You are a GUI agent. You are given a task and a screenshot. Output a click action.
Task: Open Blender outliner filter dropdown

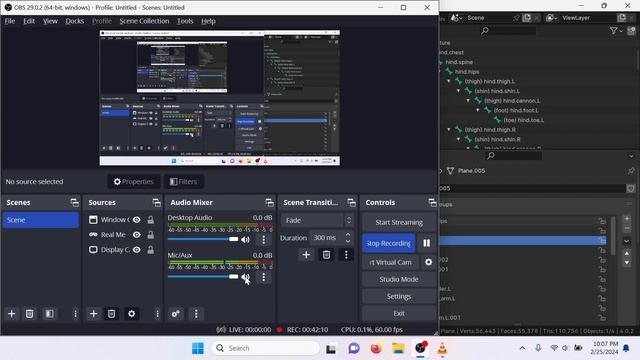click(x=616, y=31)
